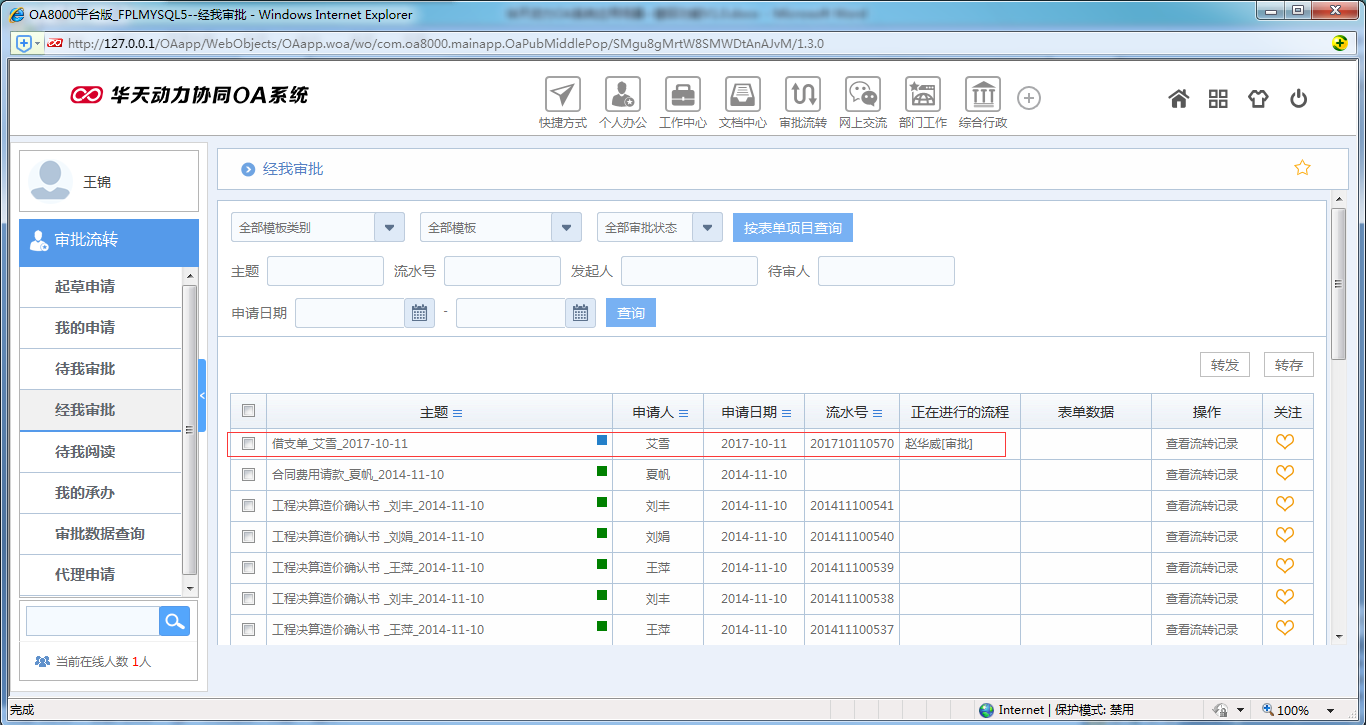The image size is (1366, 725).
Task: Click the power logout icon
Action: click(x=1299, y=98)
